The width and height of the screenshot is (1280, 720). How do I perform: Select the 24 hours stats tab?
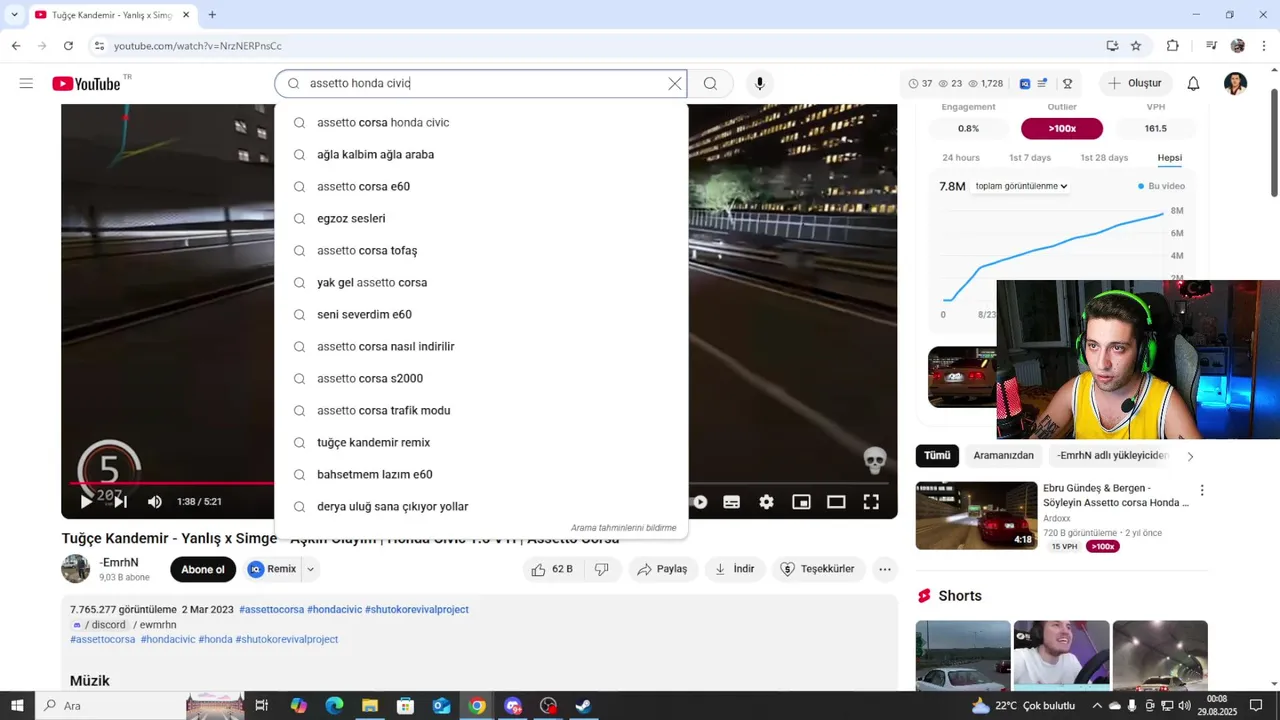pos(961,158)
